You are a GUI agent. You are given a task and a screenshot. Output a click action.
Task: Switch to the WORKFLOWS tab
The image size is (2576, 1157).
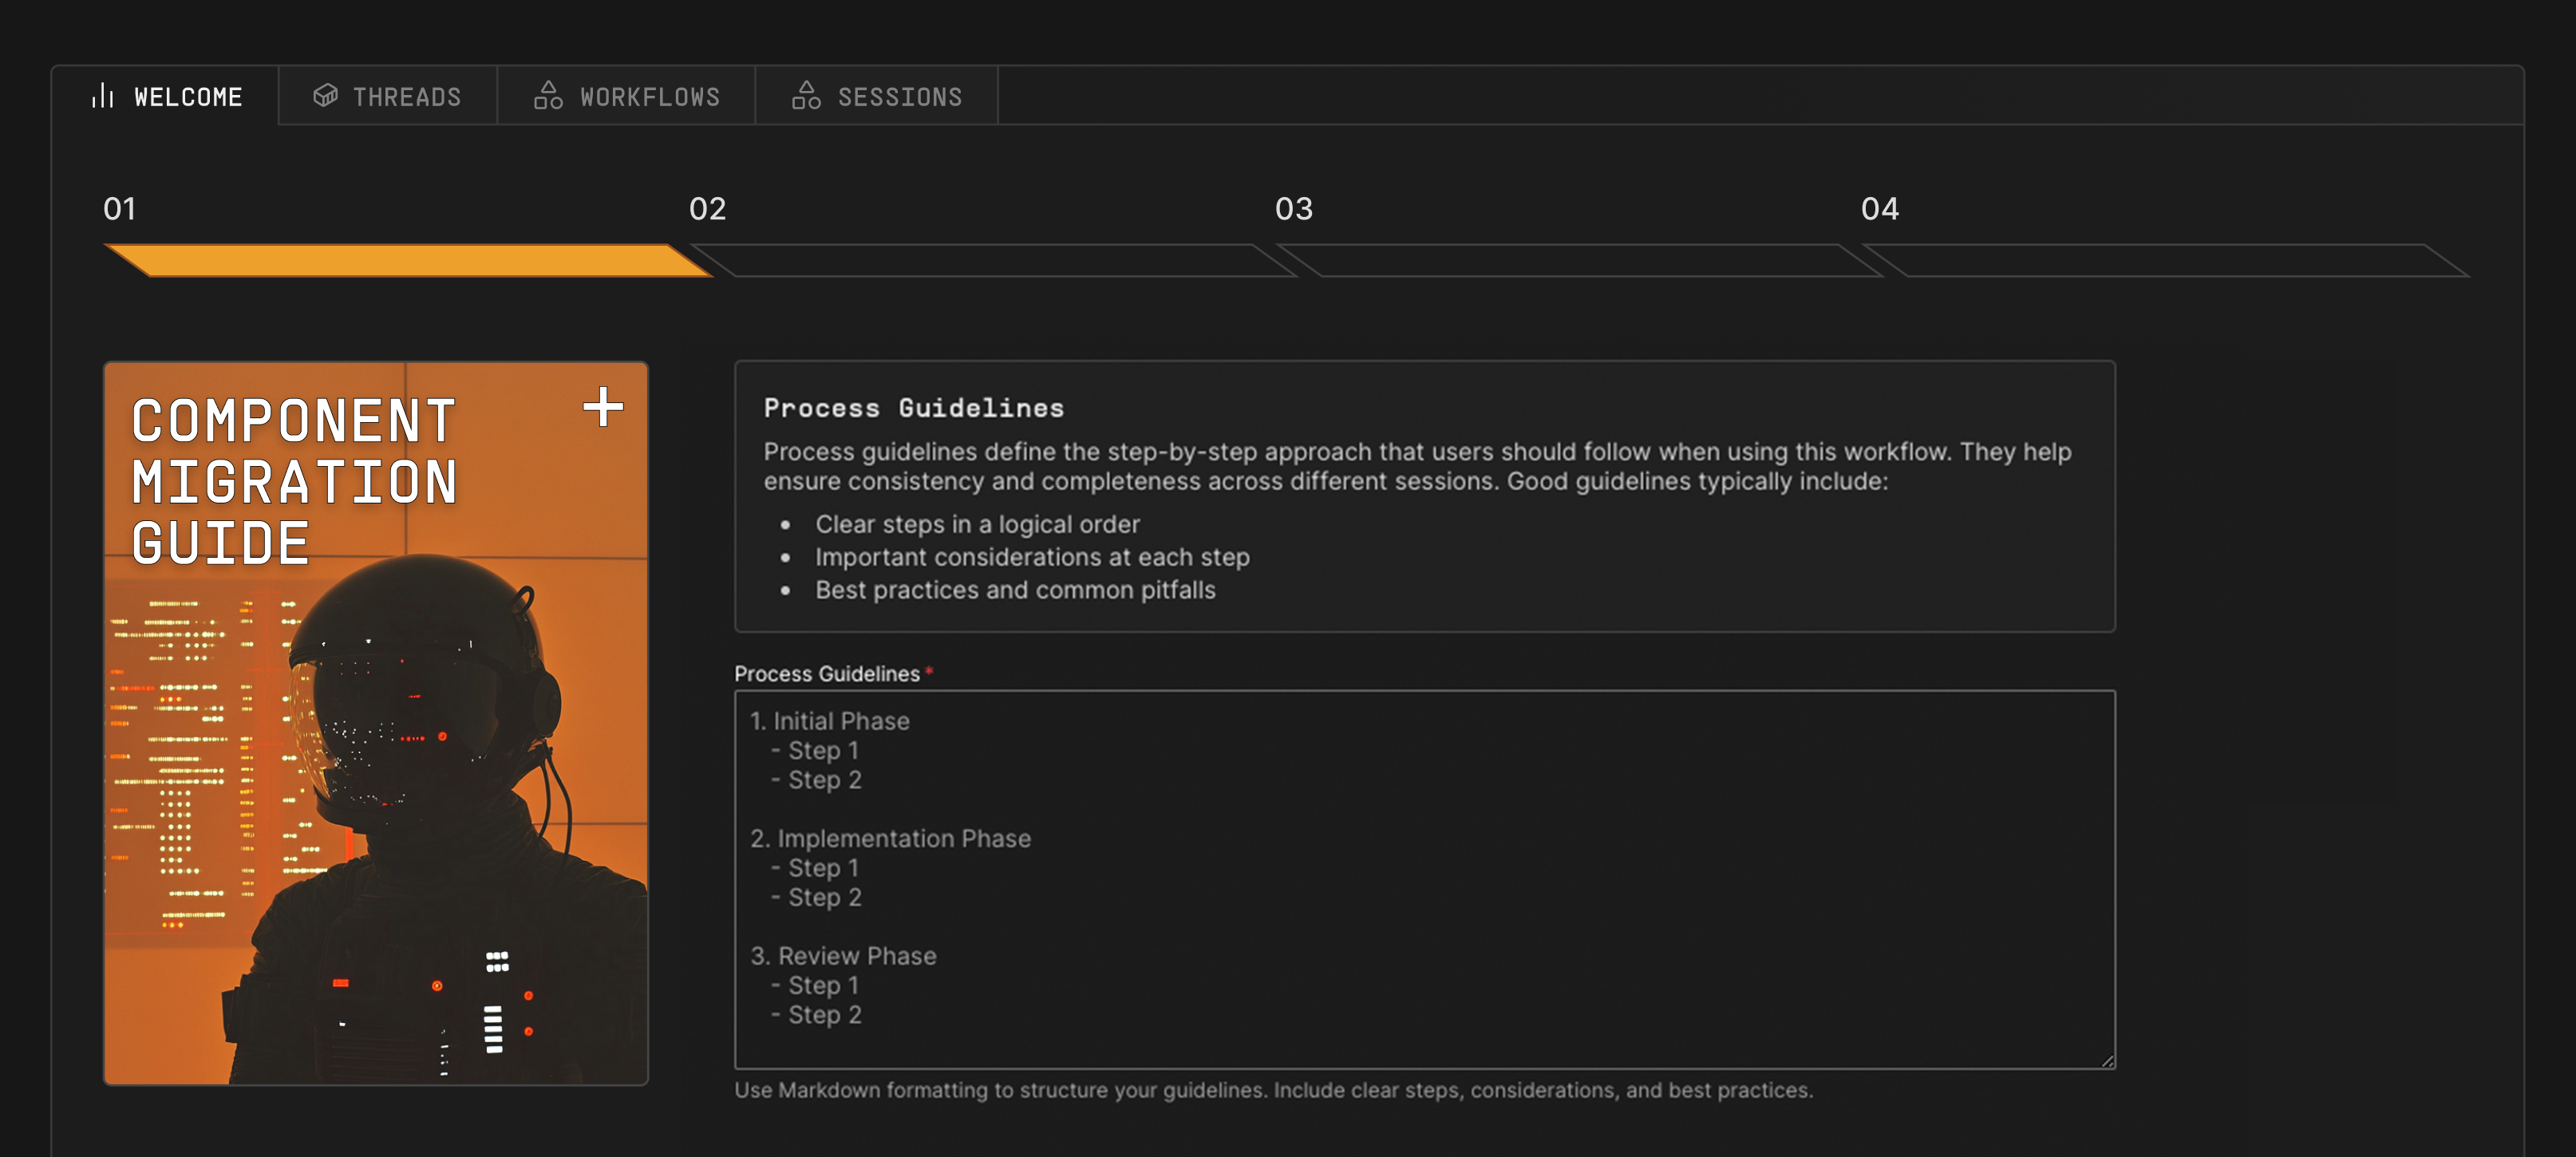point(626,96)
